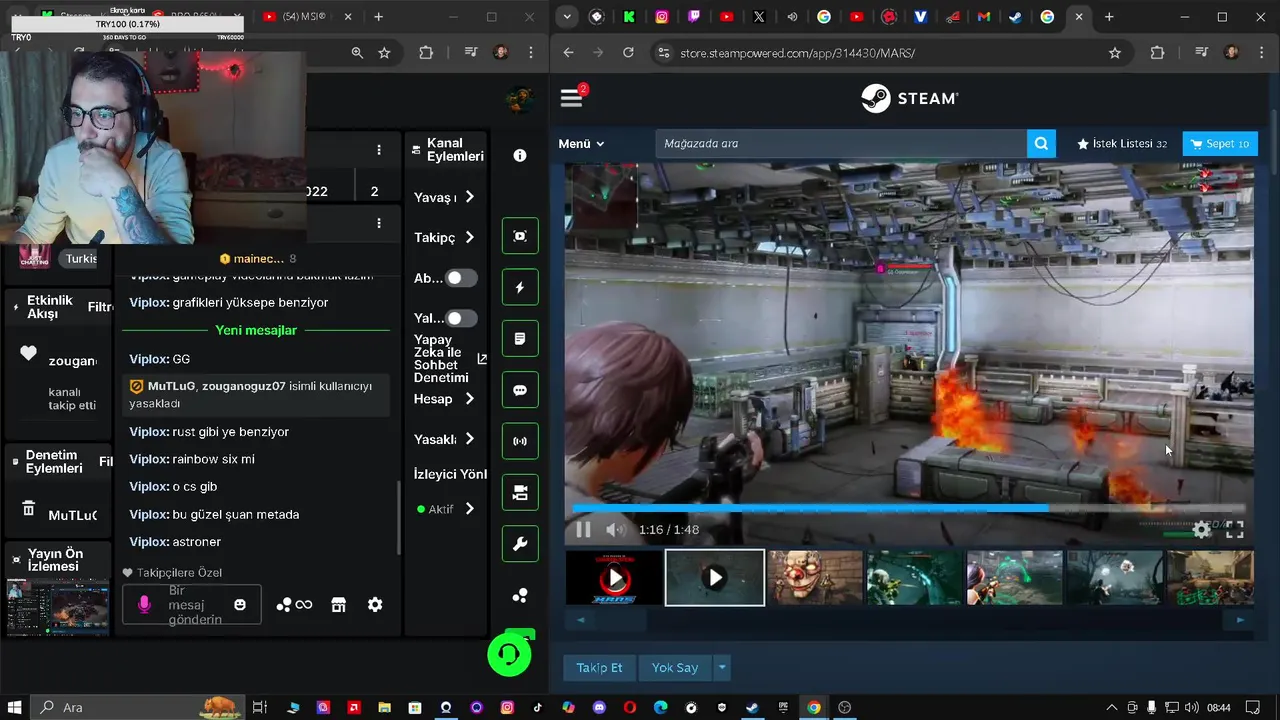Click the screenshot capture sidebar icon
Image resolution: width=1280 pixels, height=720 pixels.
(x=520, y=236)
